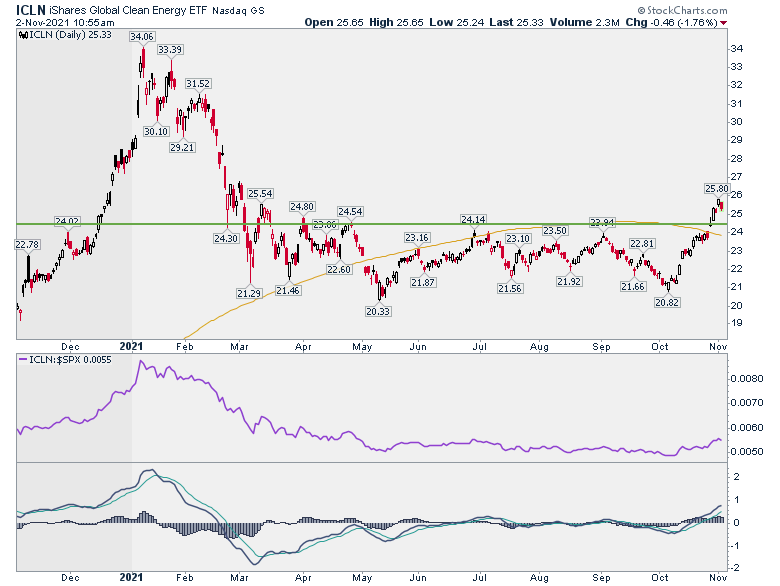Click the 21.46 low price label

pos(288,290)
